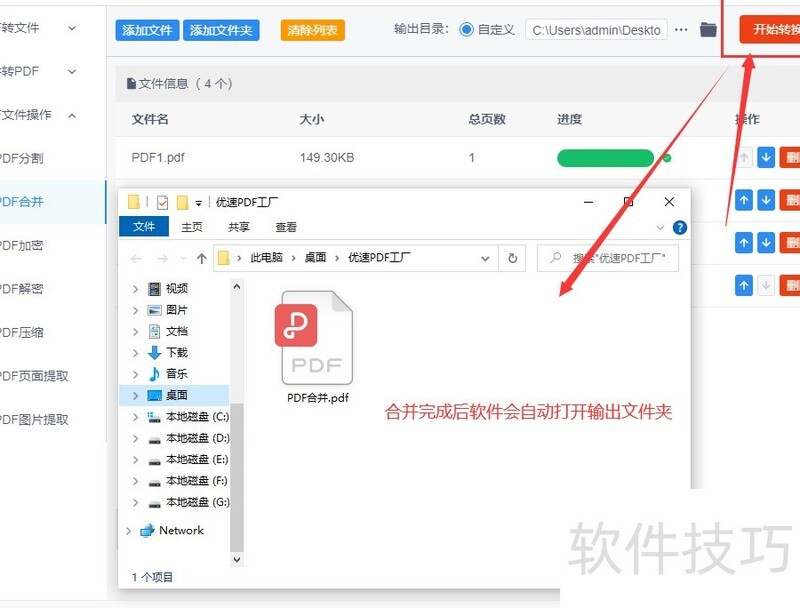Click the blue down-arrow to move PDF1.pdf down
Image resolution: width=800 pixels, height=608 pixels.
766,157
